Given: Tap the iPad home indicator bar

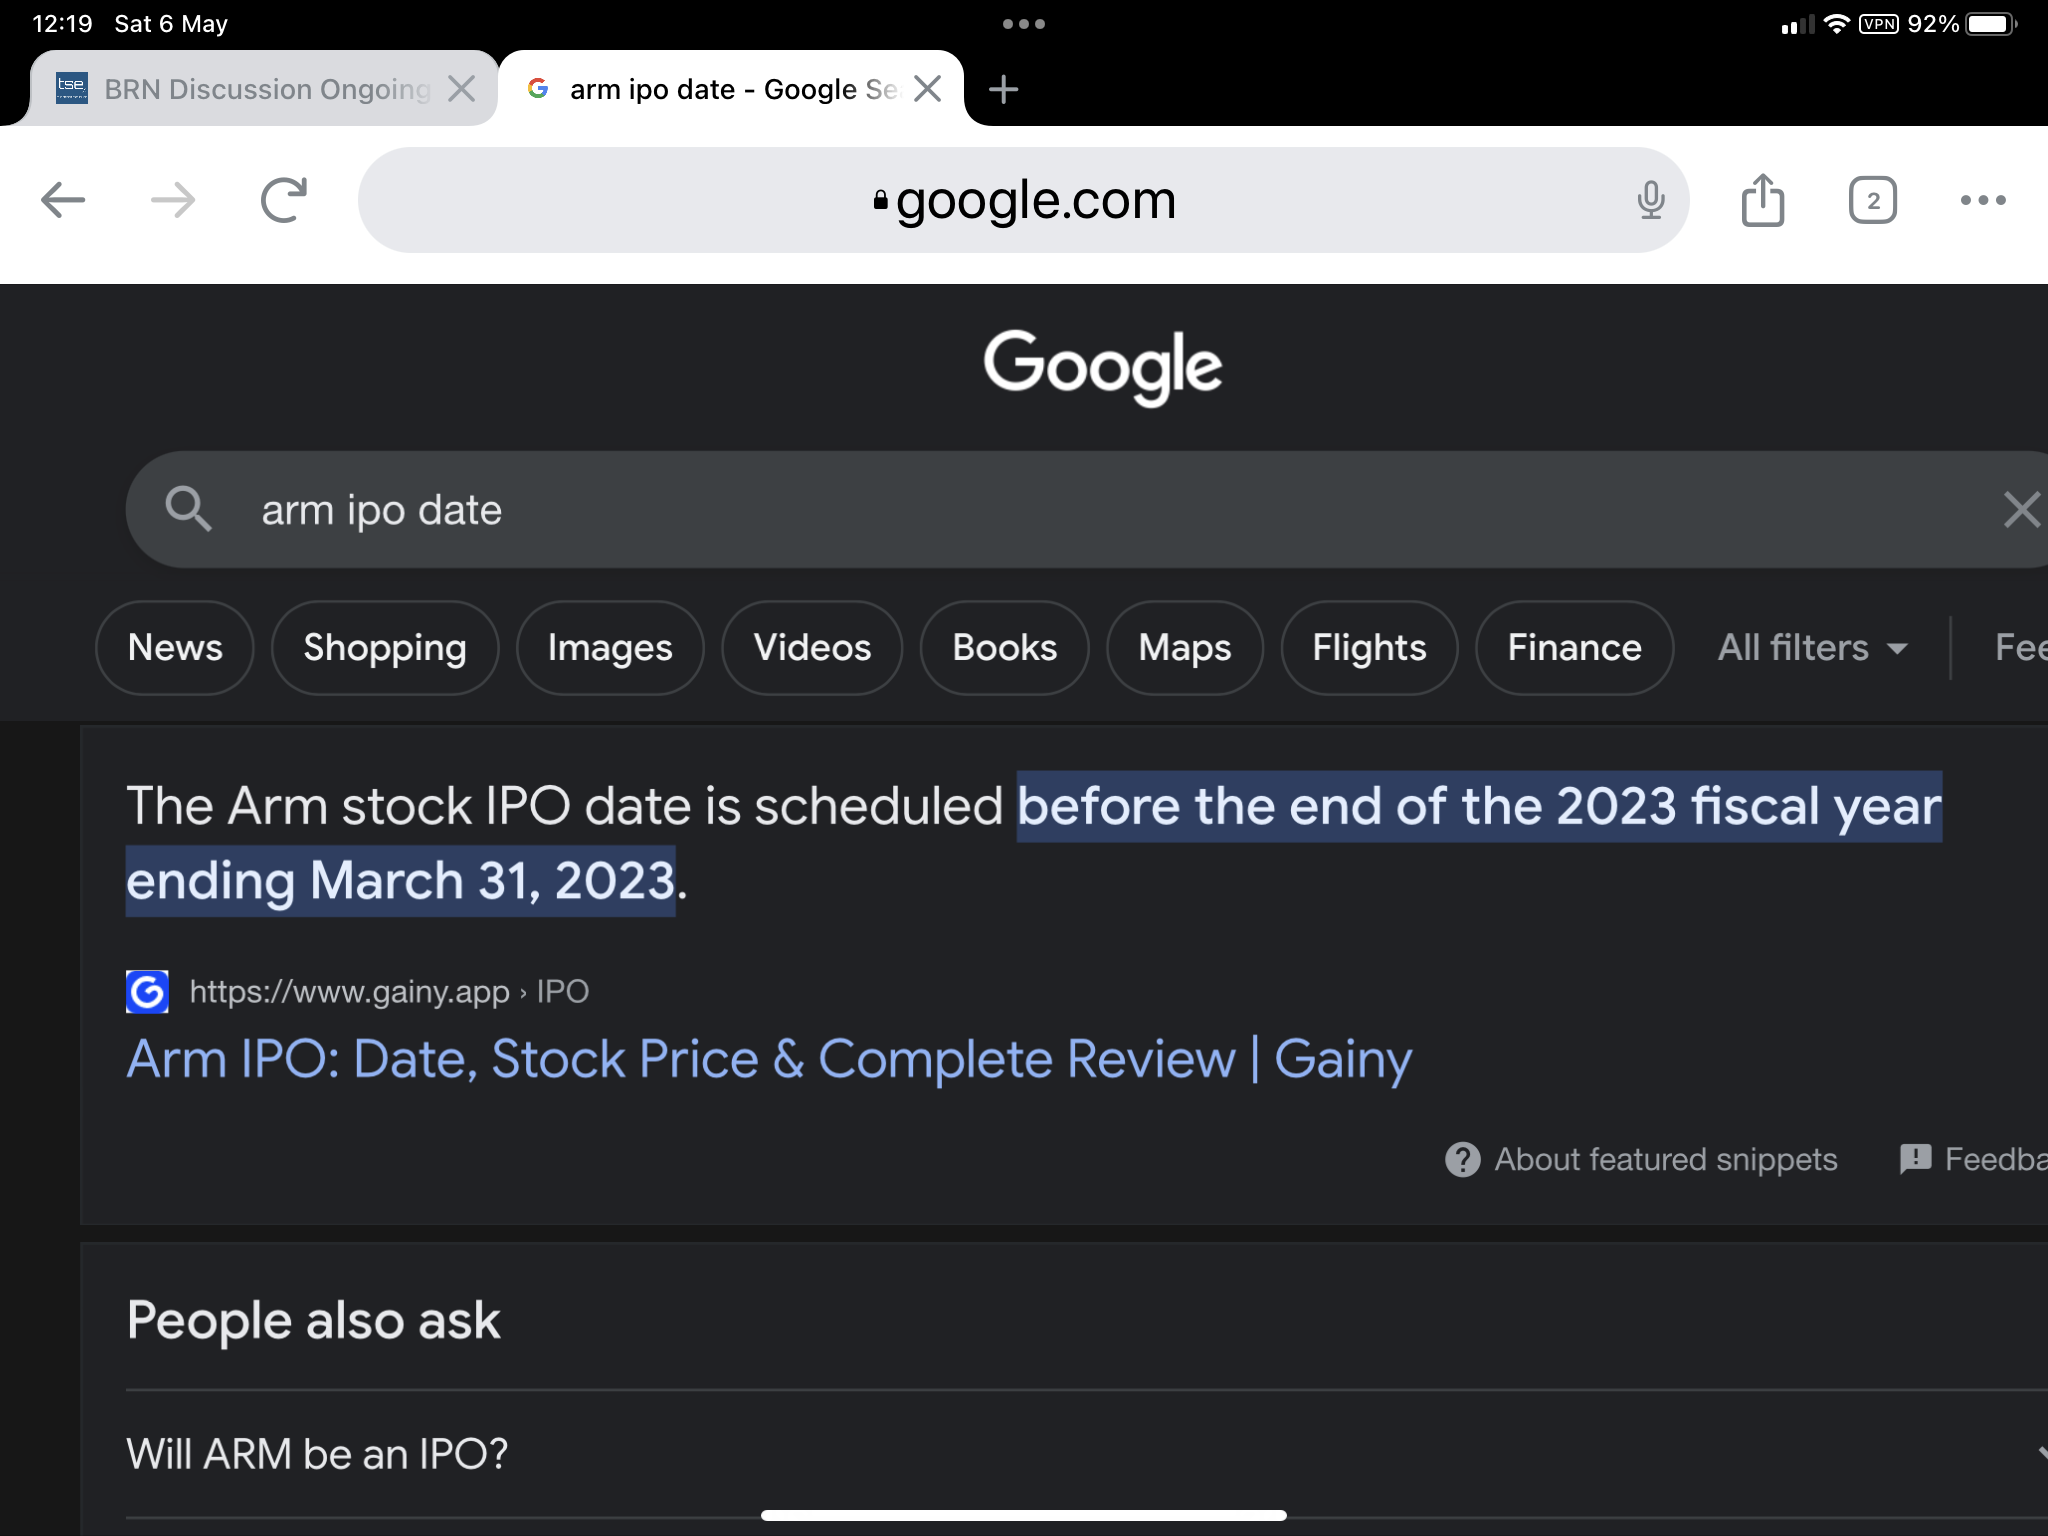Looking at the screenshot, I should tap(1023, 1515).
